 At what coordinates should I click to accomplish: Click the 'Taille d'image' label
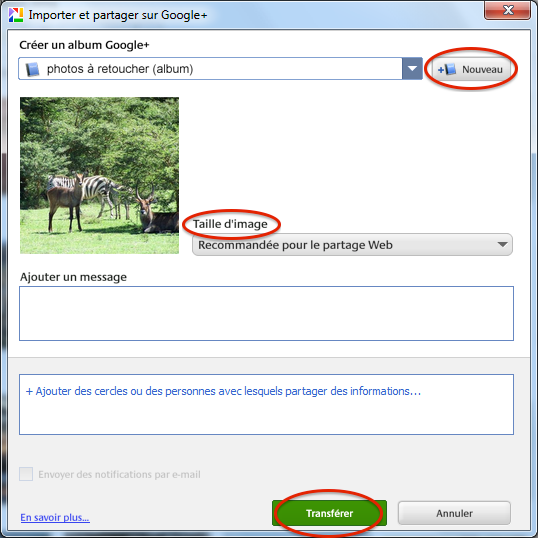[230, 224]
